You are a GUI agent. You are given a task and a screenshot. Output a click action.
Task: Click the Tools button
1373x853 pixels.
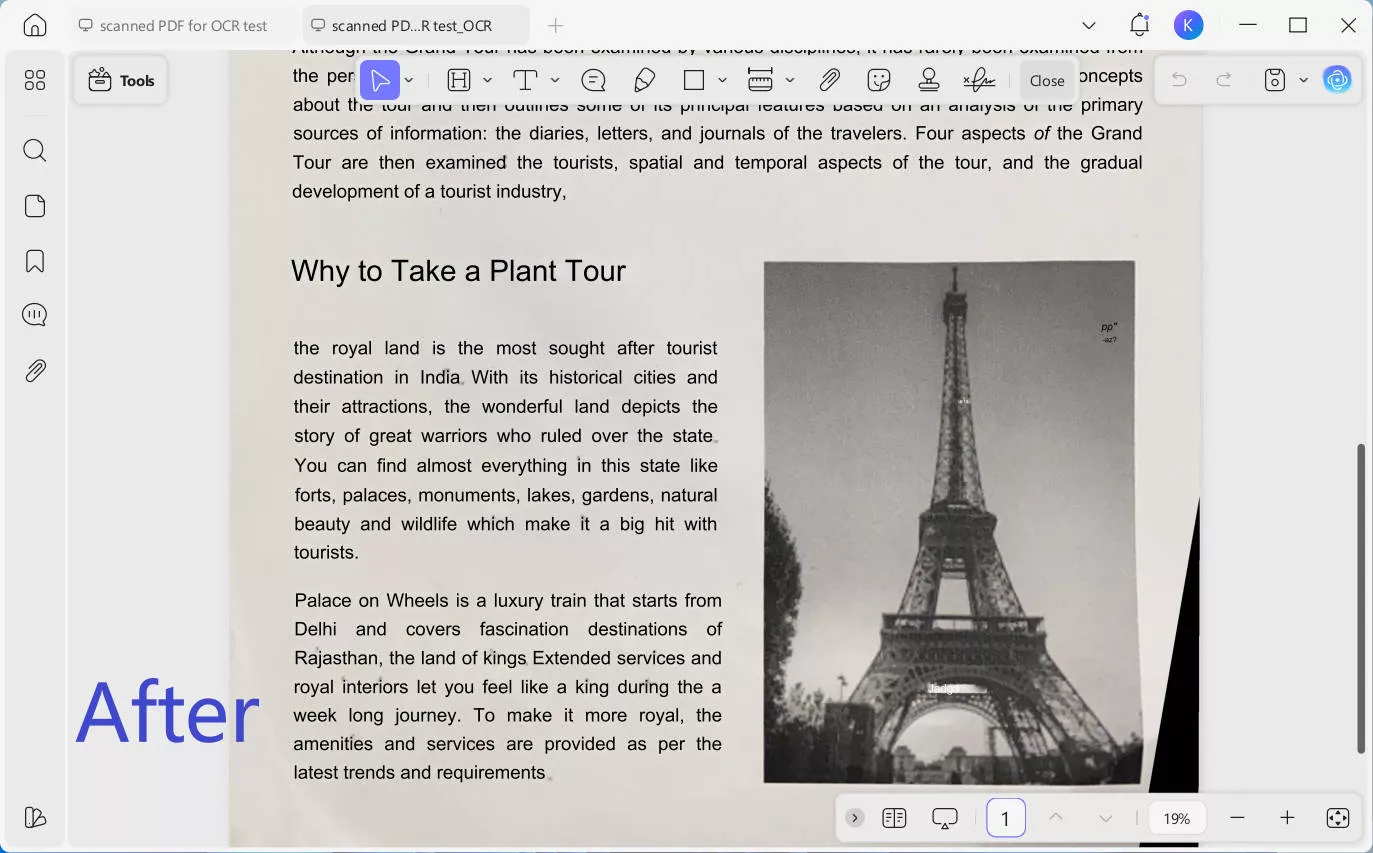[x=121, y=81]
